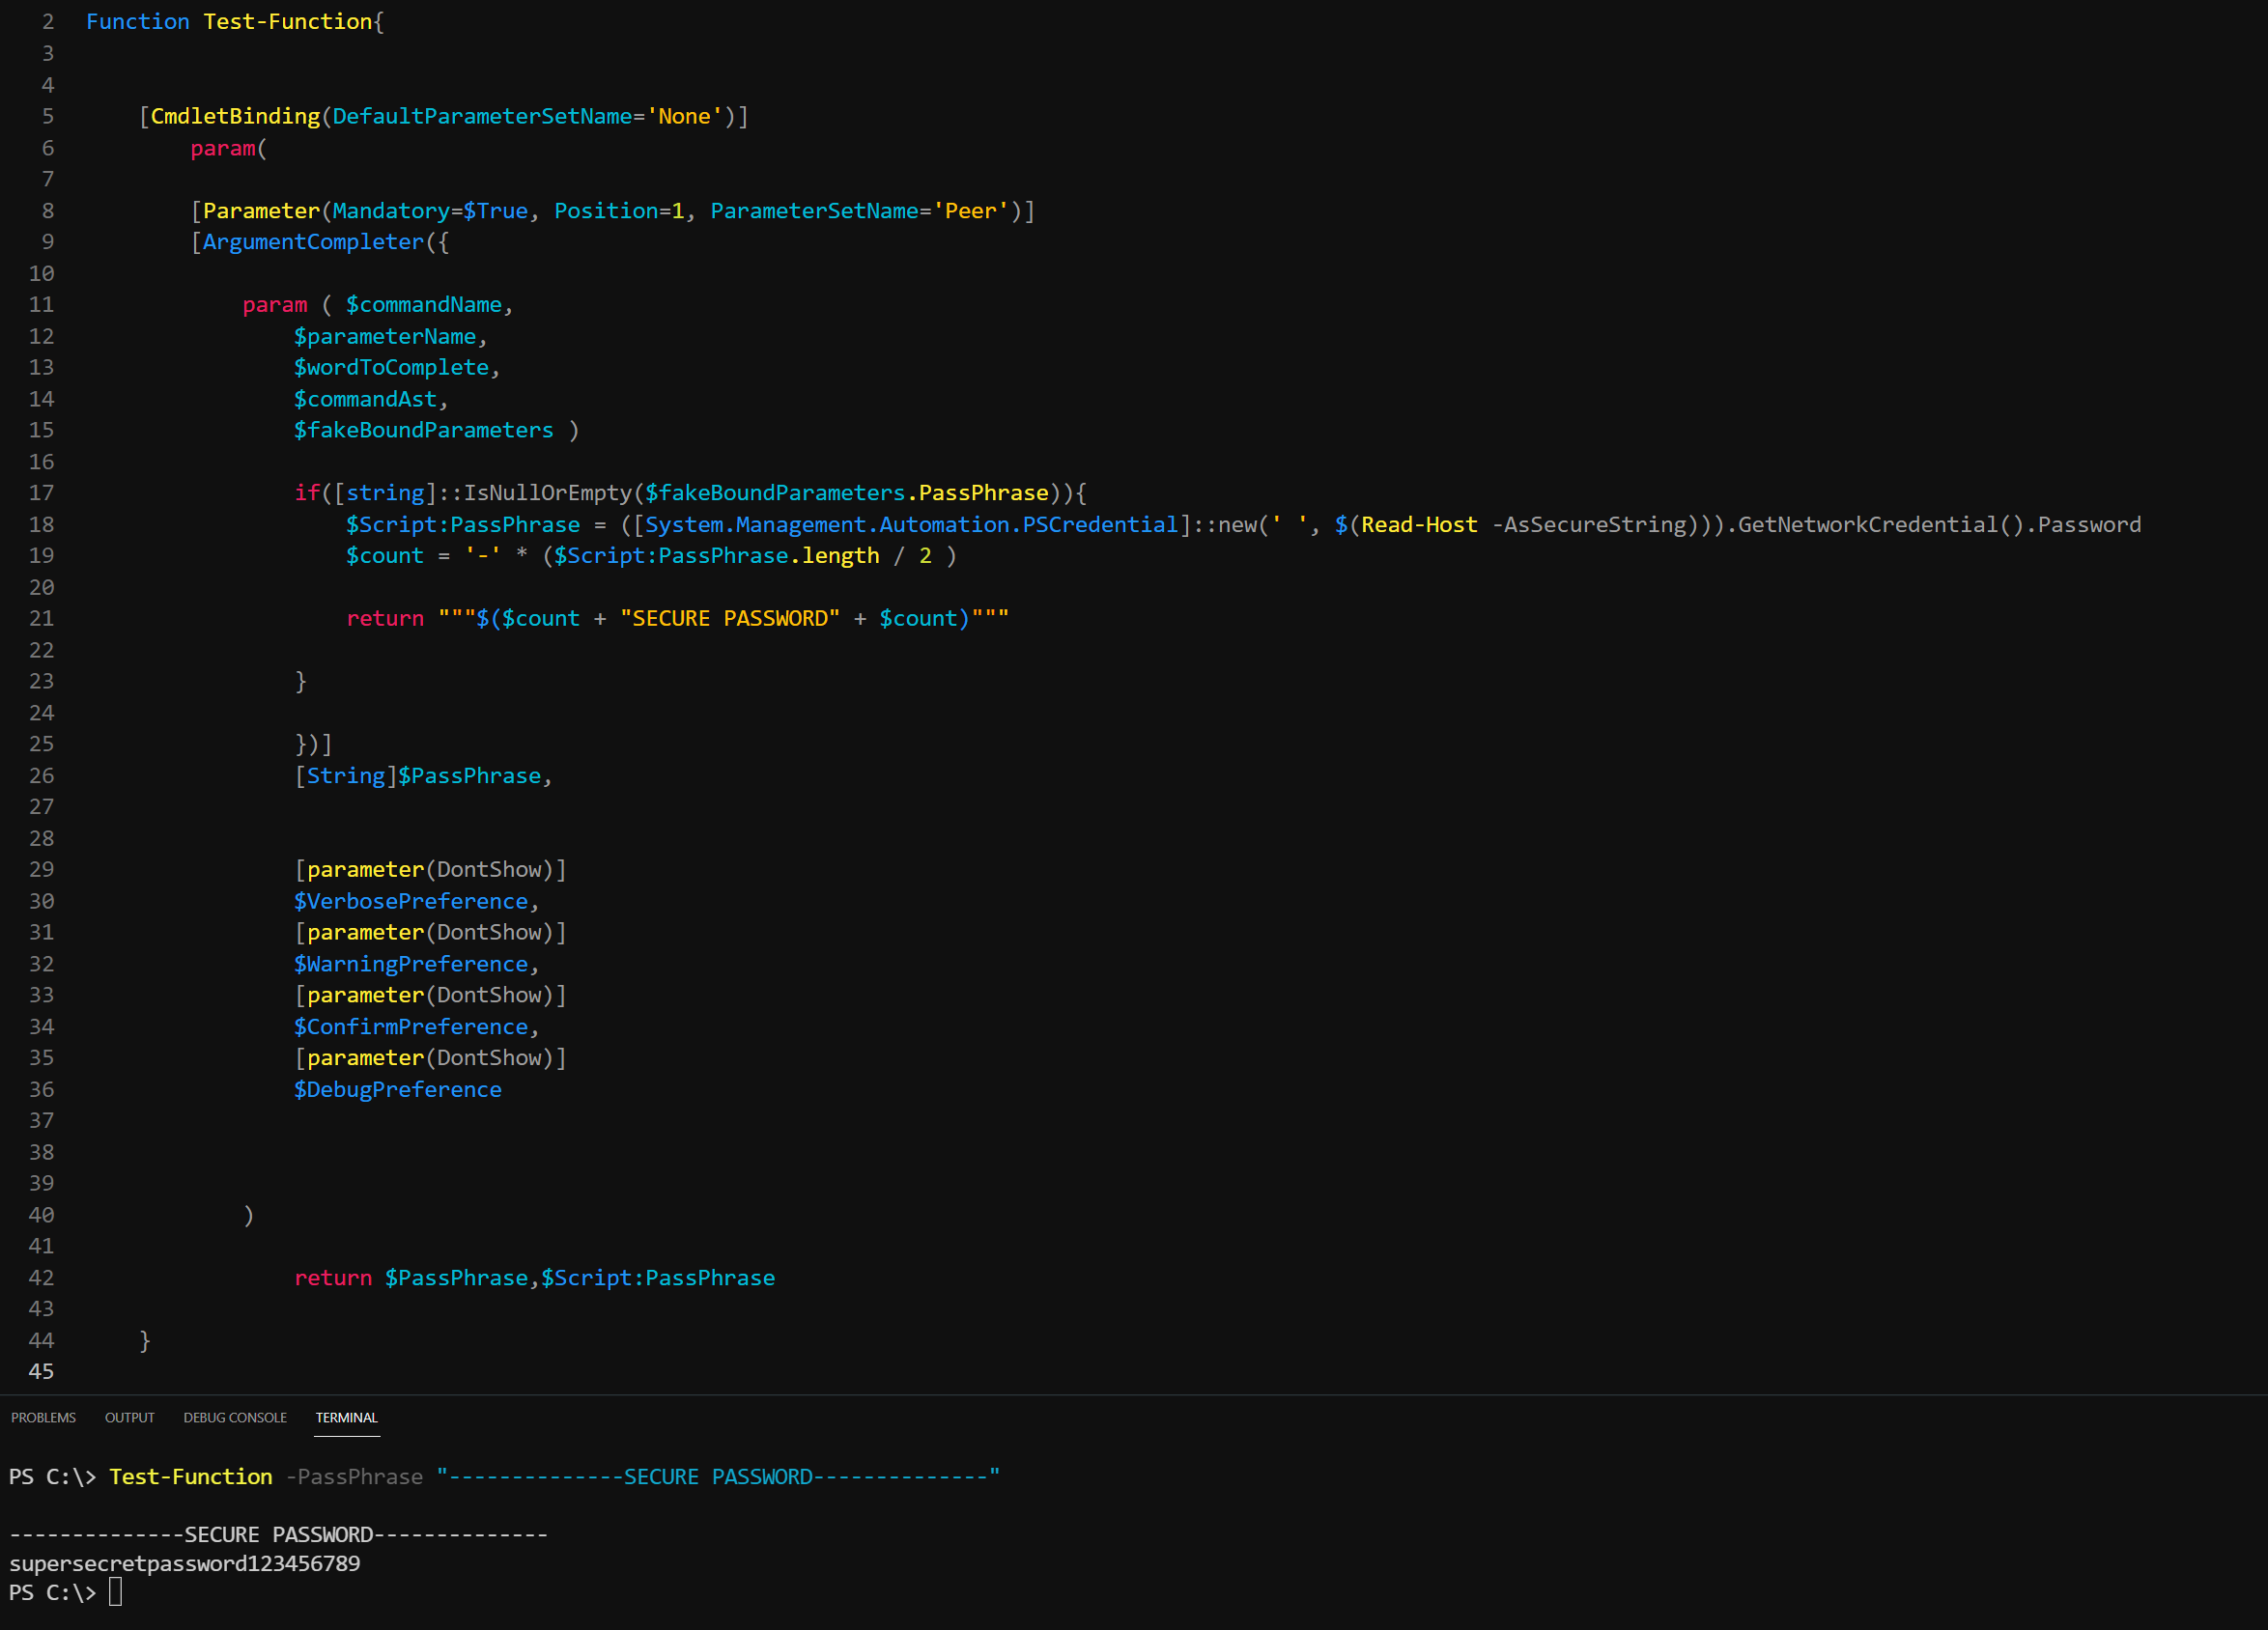
Task: Click 'param' keyword on line 6
Action: 223,148
